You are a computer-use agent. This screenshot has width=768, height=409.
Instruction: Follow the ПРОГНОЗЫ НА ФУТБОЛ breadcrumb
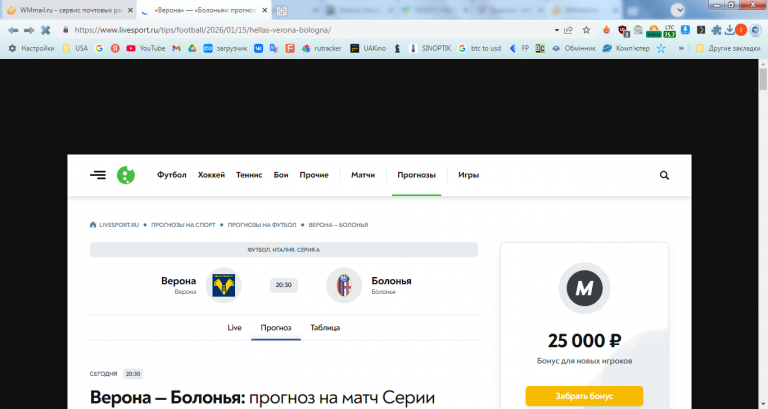click(262, 225)
